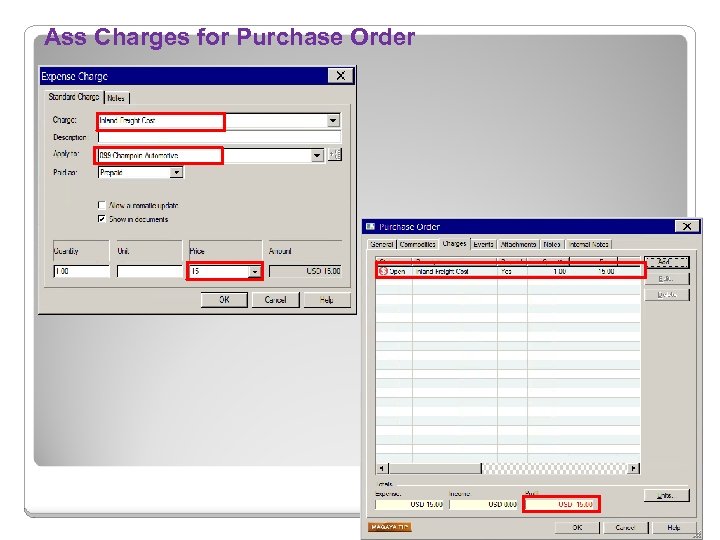Open the Paid as Prepaid dropdown
Viewport: 720px width, 540px height.
pyautogui.click(x=176, y=173)
